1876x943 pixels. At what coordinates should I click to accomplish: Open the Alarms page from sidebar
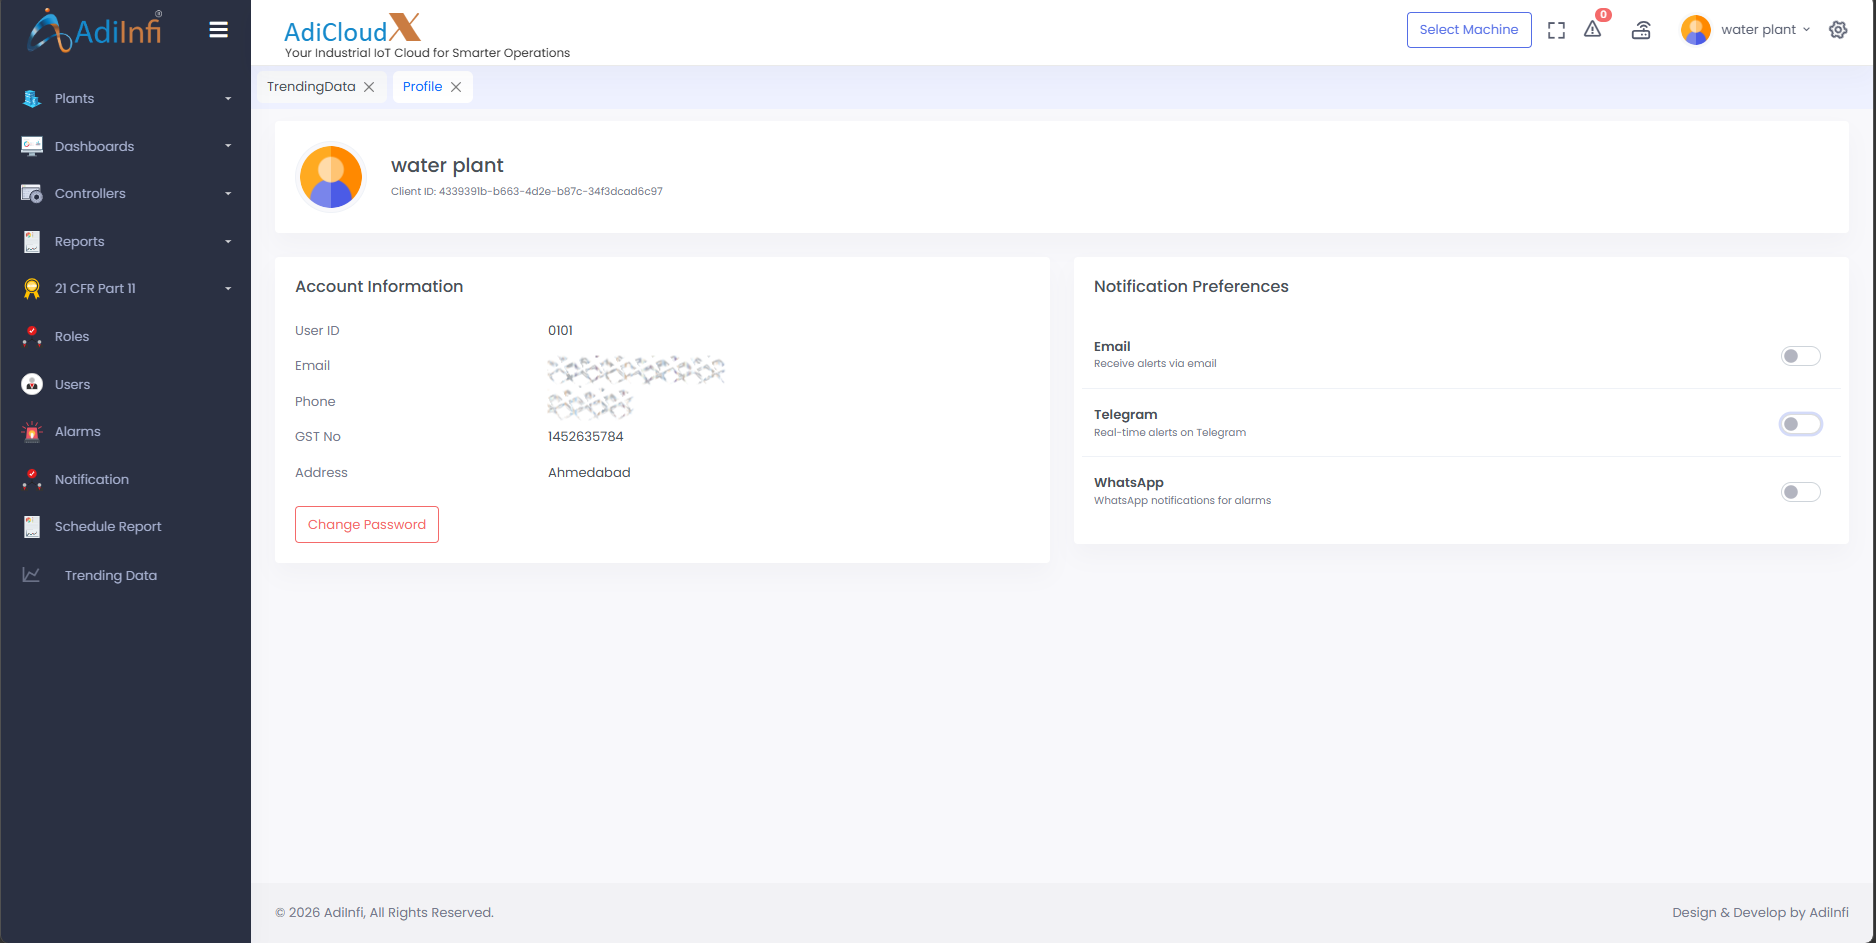(x=77, y=432)
